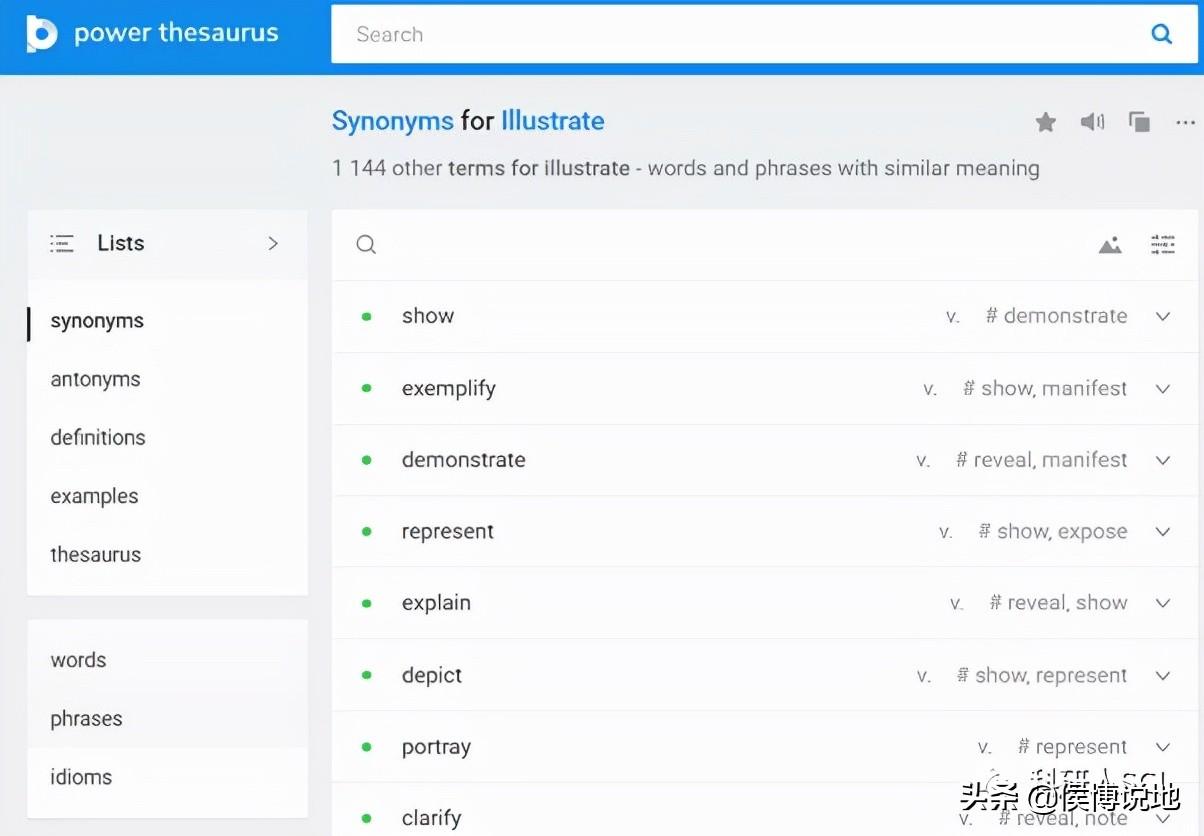Star the Illustrate synonyms page
The width and height of the screenshot is (1204, 836).
pyautogui.click(x=1046, y=122)
